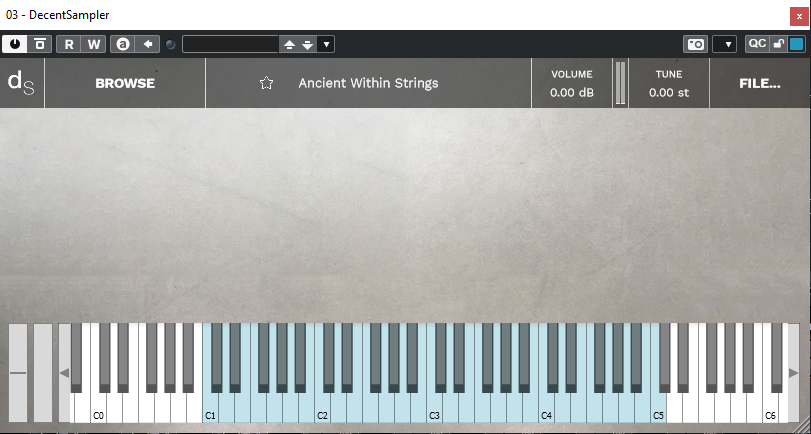This screenshot has height=434, width=811.
Task: Open the BROWSE tab
Action: [x=125, y=83]
